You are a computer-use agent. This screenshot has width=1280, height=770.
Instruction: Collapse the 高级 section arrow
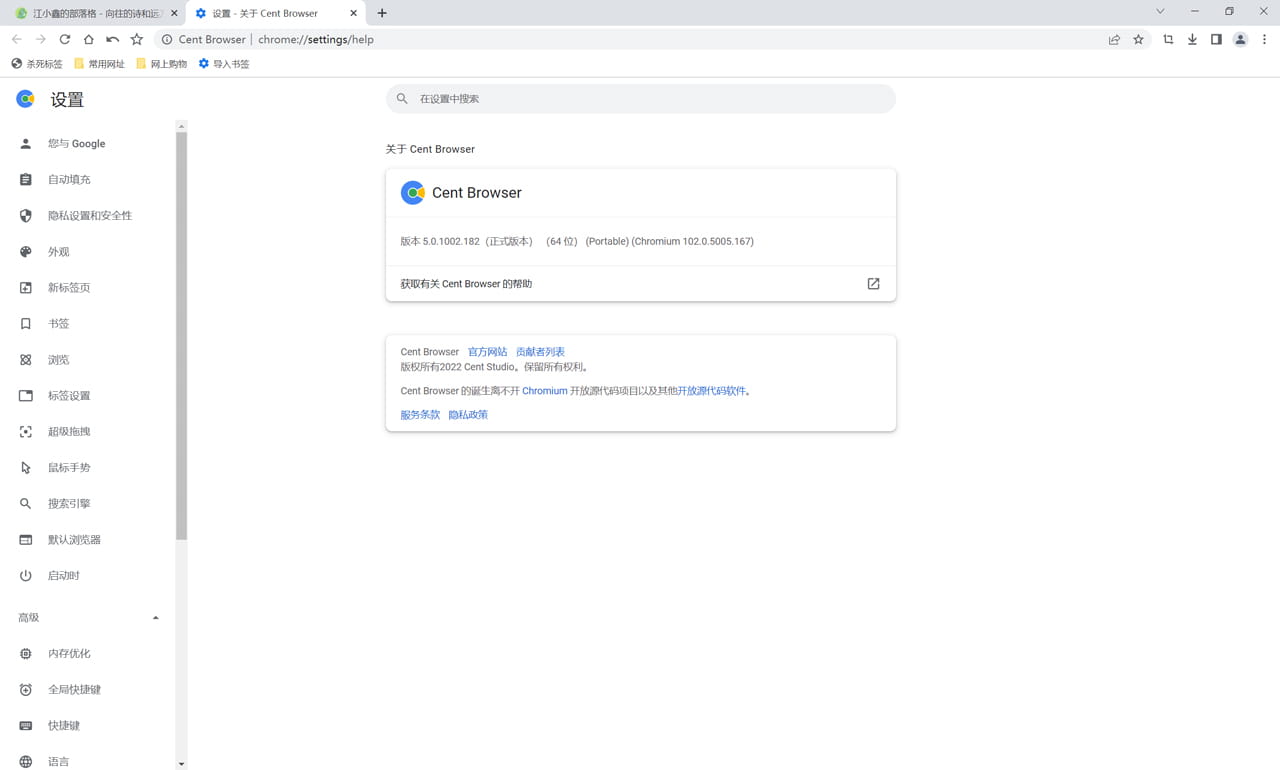click(155, 618)
